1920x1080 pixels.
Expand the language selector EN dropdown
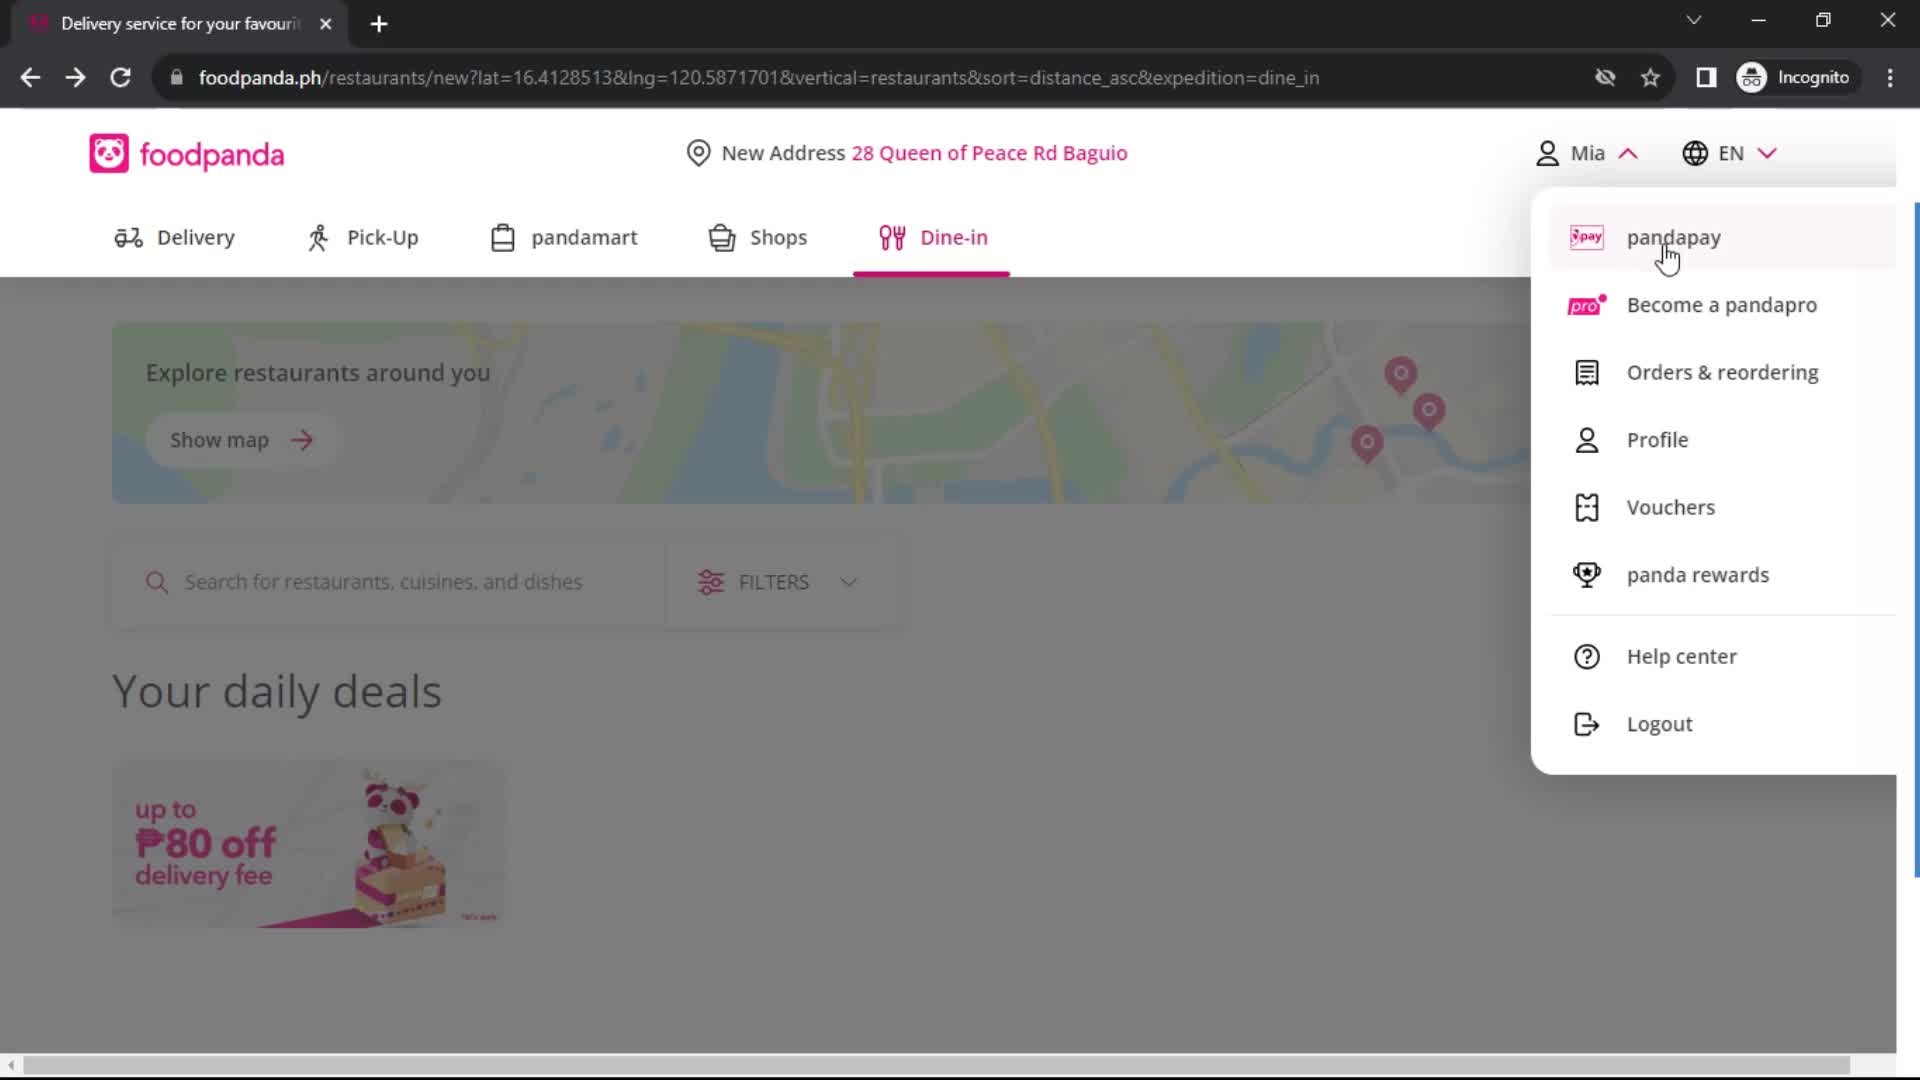[x=1731, y=153]
